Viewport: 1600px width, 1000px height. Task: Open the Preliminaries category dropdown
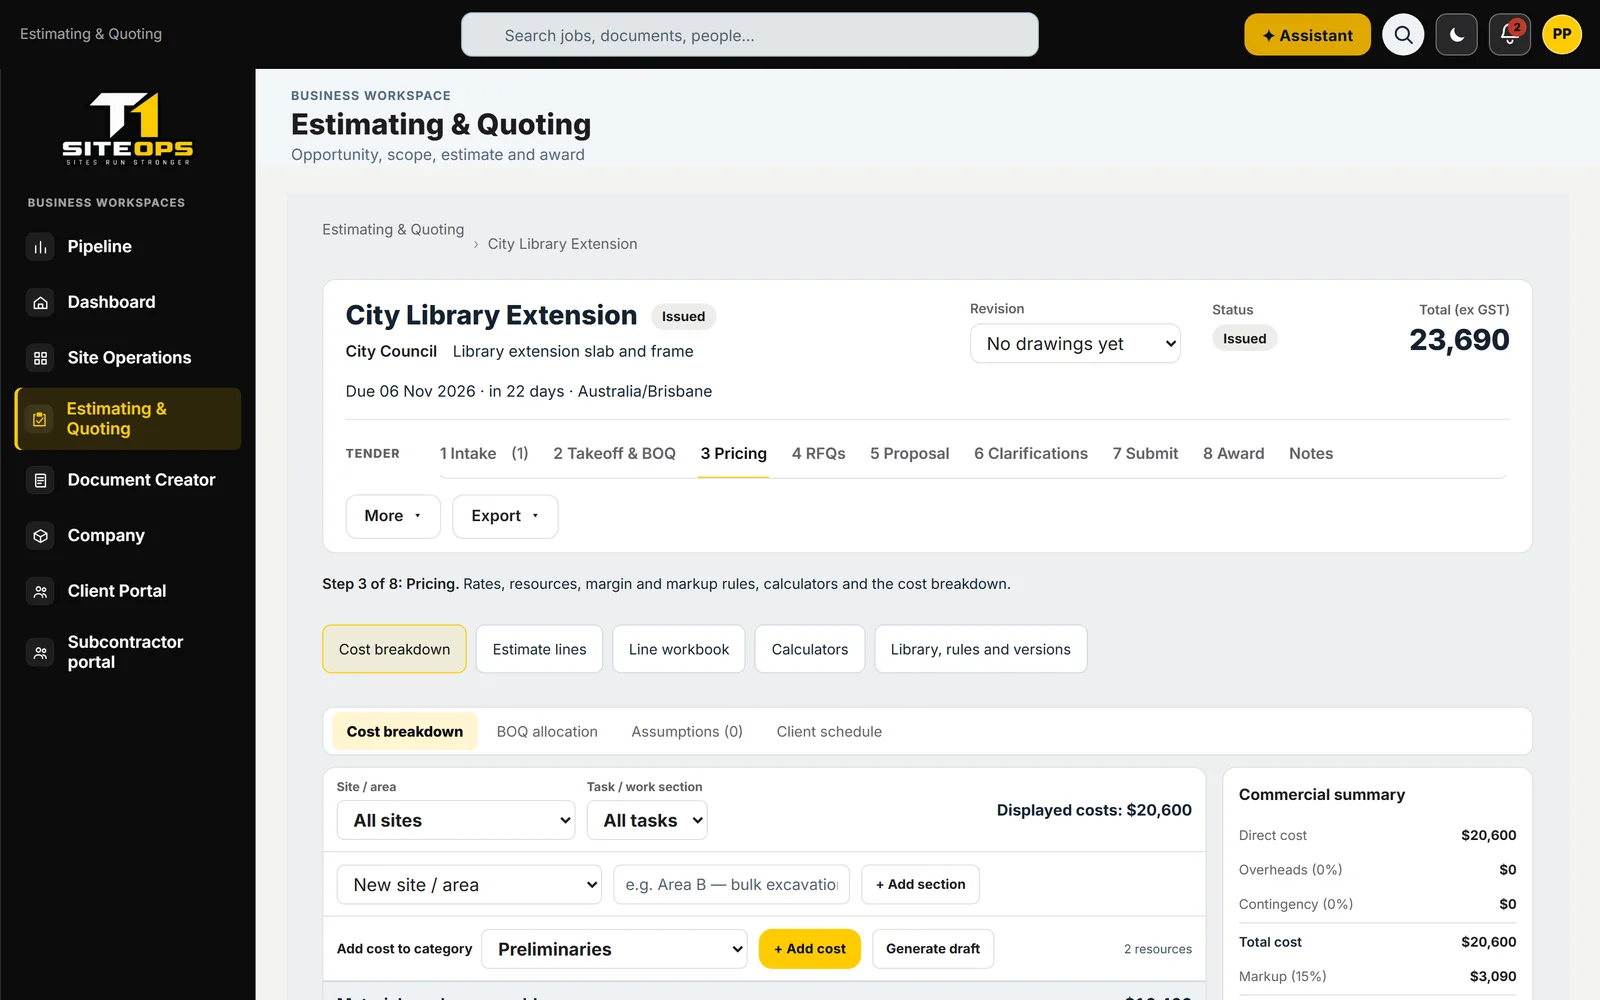(x=615, y=949)
